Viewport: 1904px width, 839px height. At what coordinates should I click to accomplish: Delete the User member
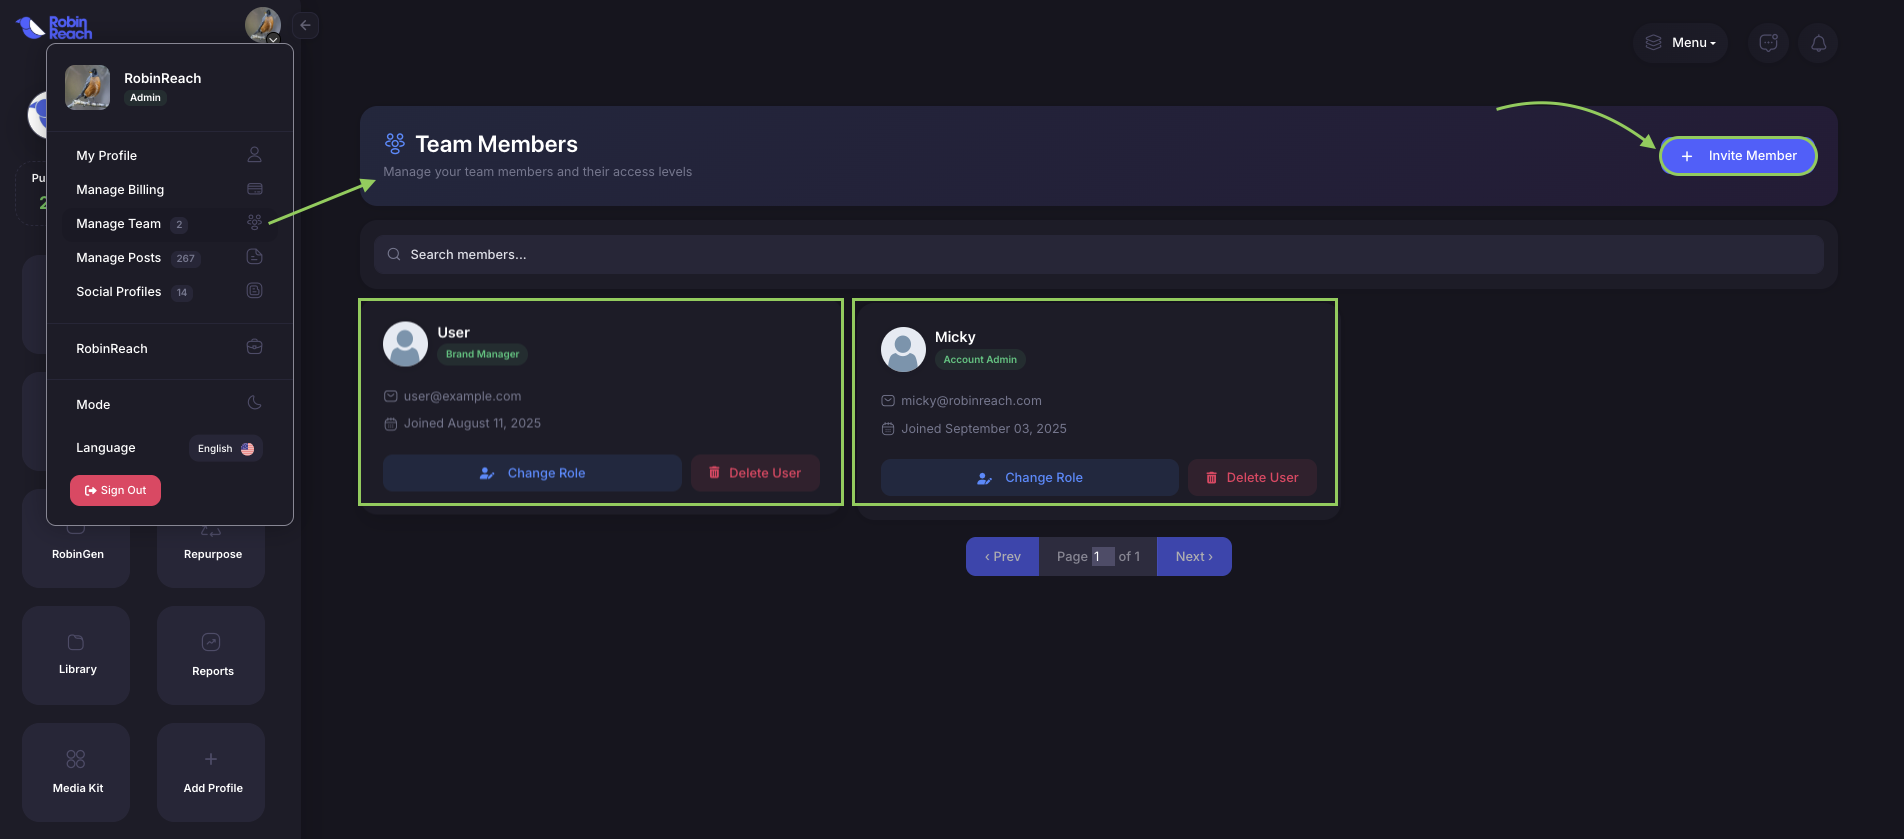click(x=755, y=473)
